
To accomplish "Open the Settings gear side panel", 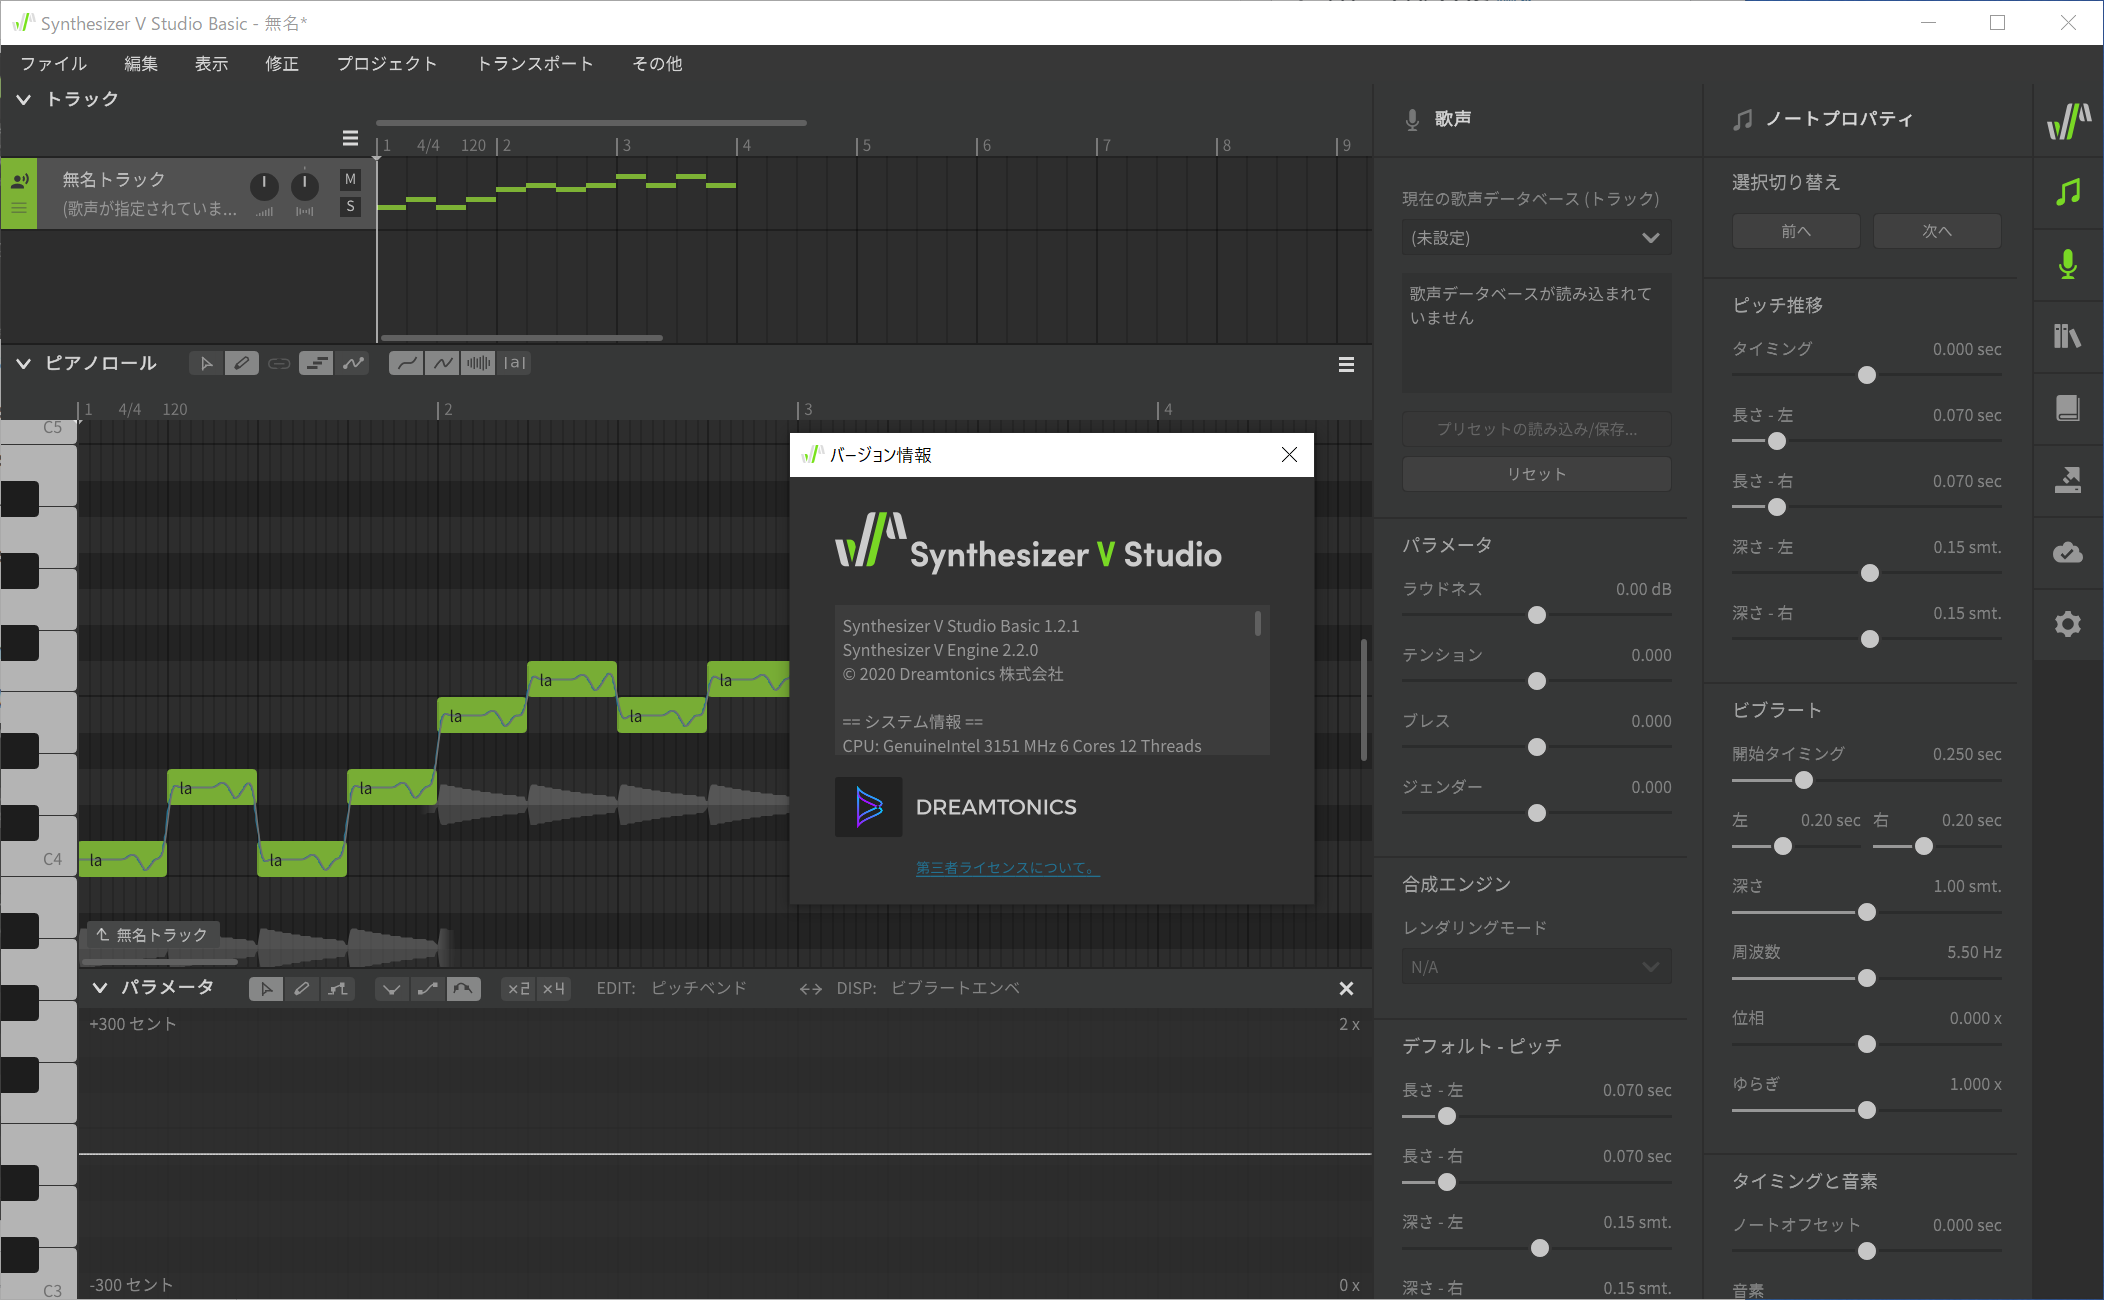I will (2068, 624).
